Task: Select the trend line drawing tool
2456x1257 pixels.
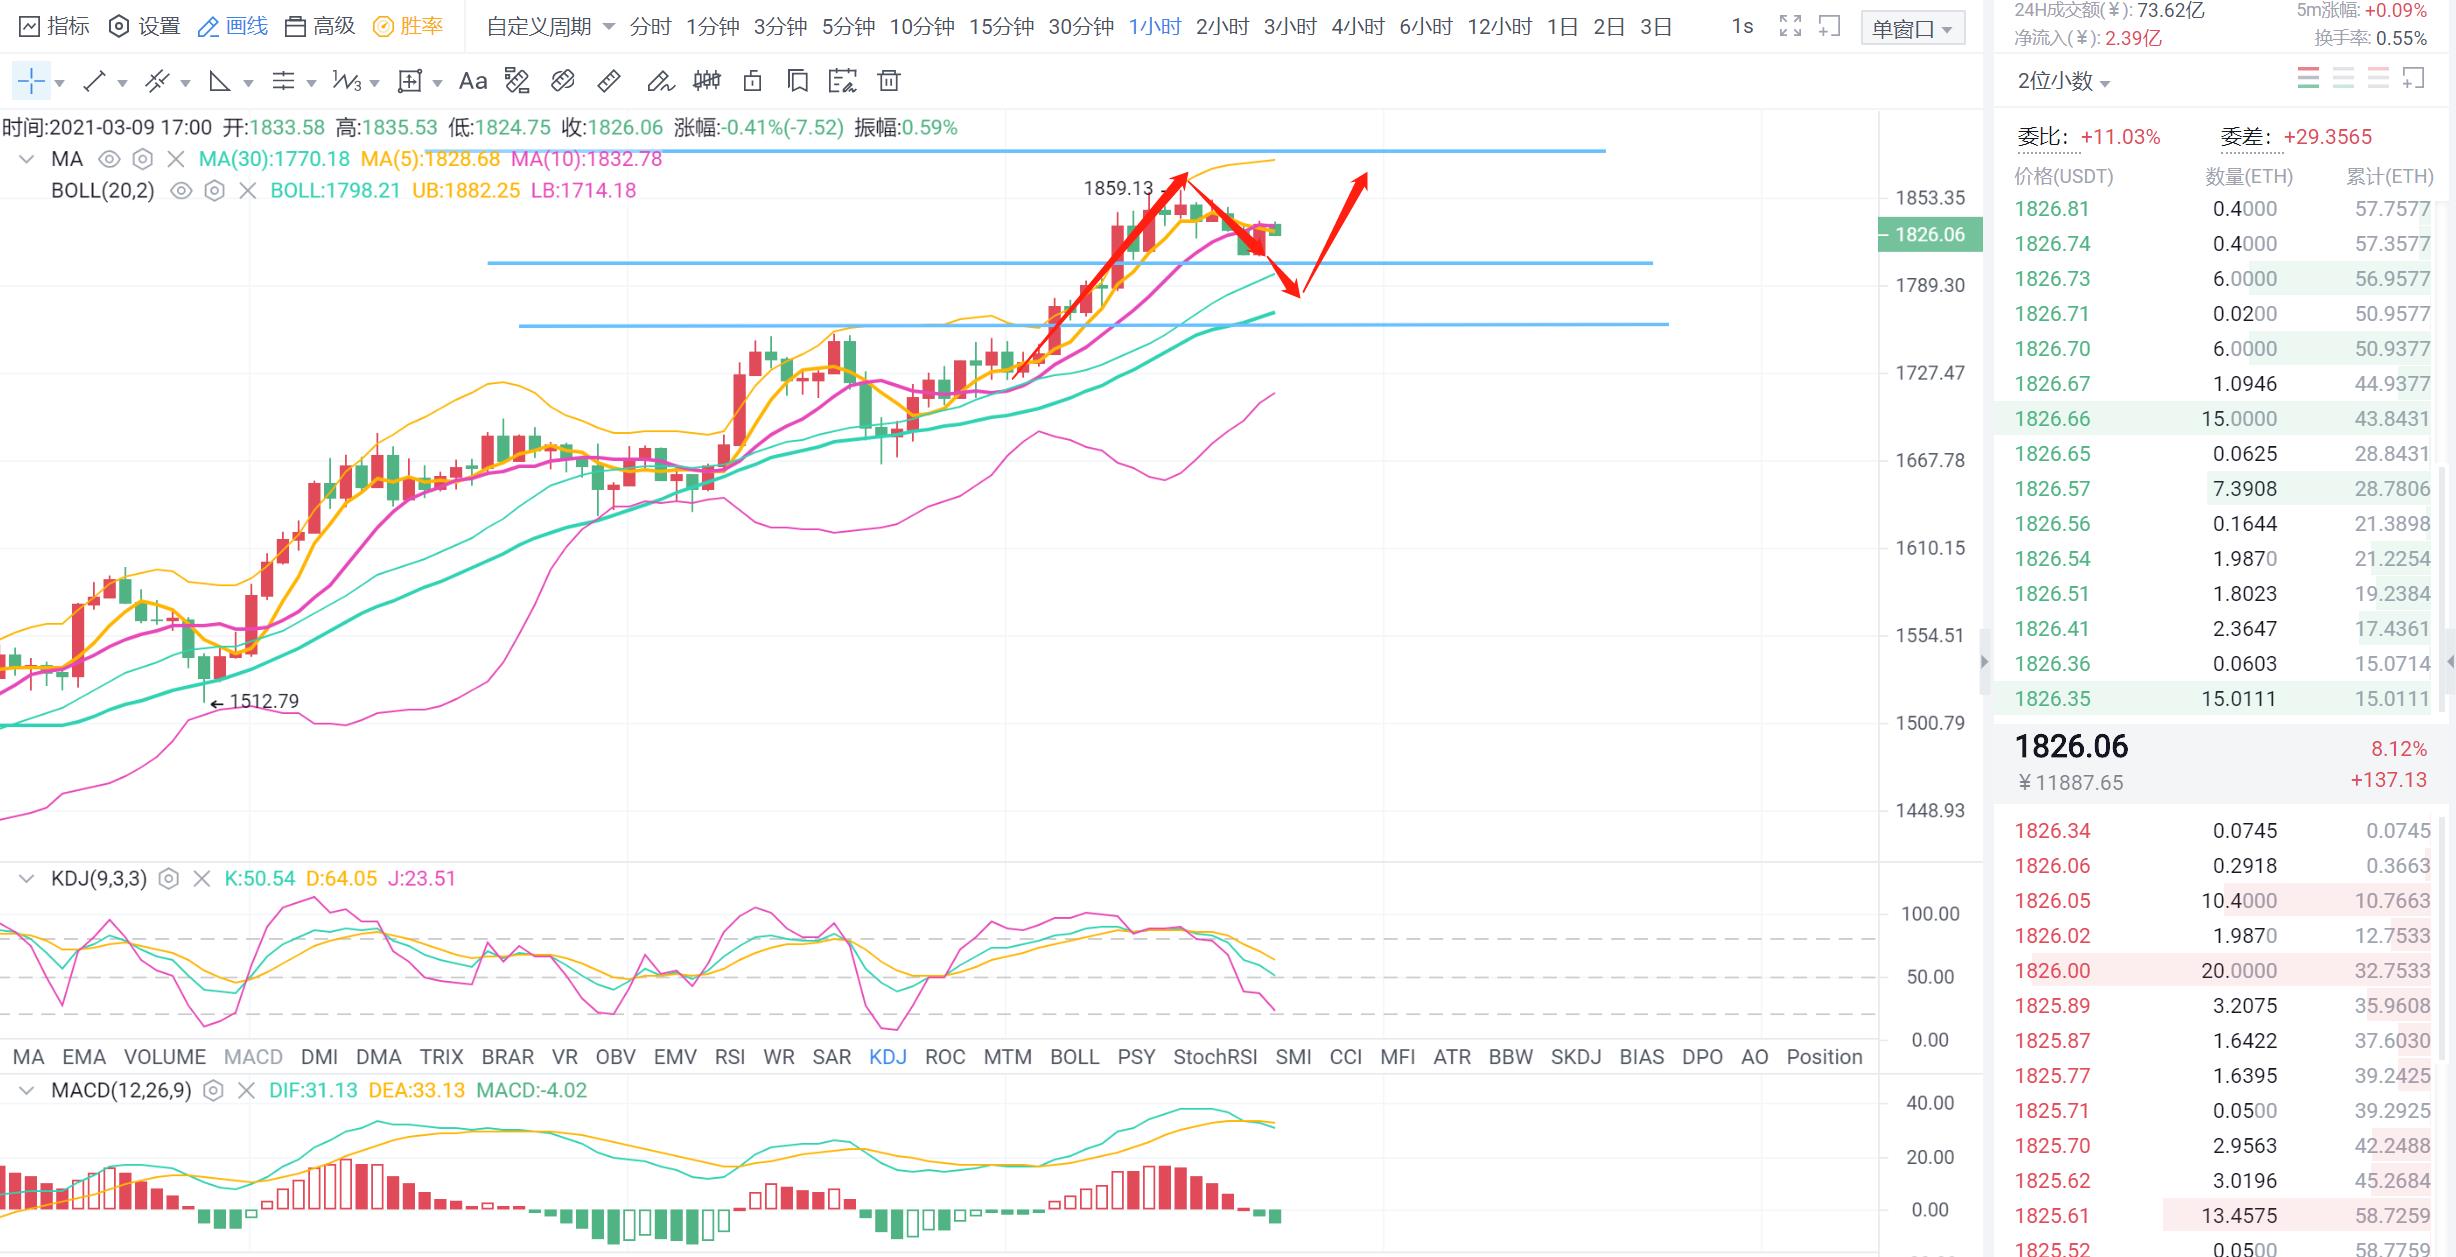Action: pyautogui.click(x=94, y=81)
